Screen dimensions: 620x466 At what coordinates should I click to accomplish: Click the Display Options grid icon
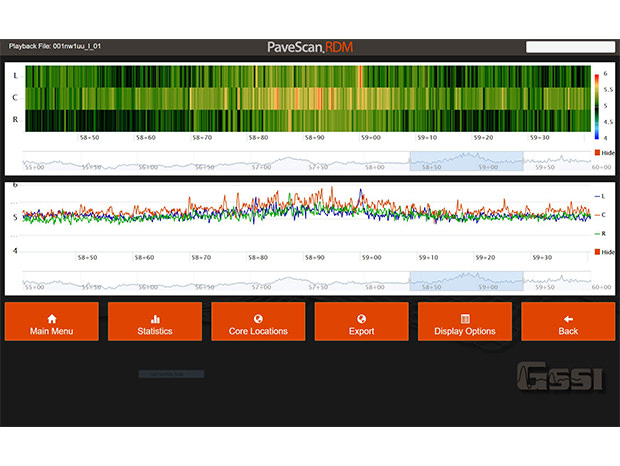(x=465, y=319)
